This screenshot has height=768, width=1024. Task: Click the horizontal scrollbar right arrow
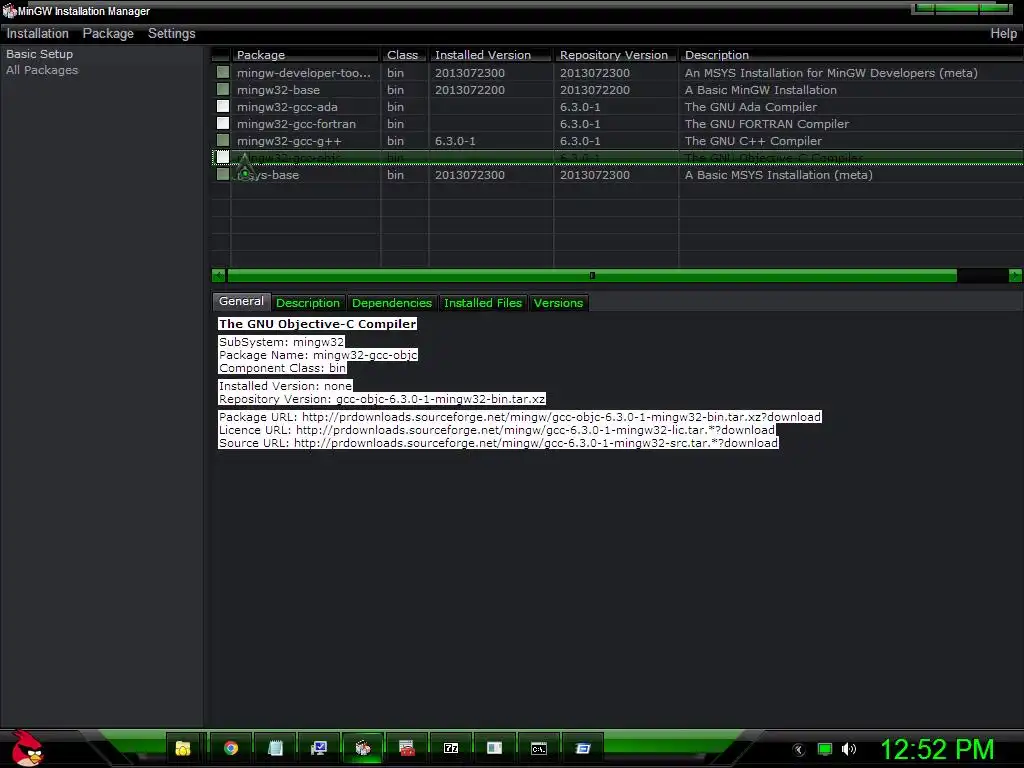click(1016, 276)
